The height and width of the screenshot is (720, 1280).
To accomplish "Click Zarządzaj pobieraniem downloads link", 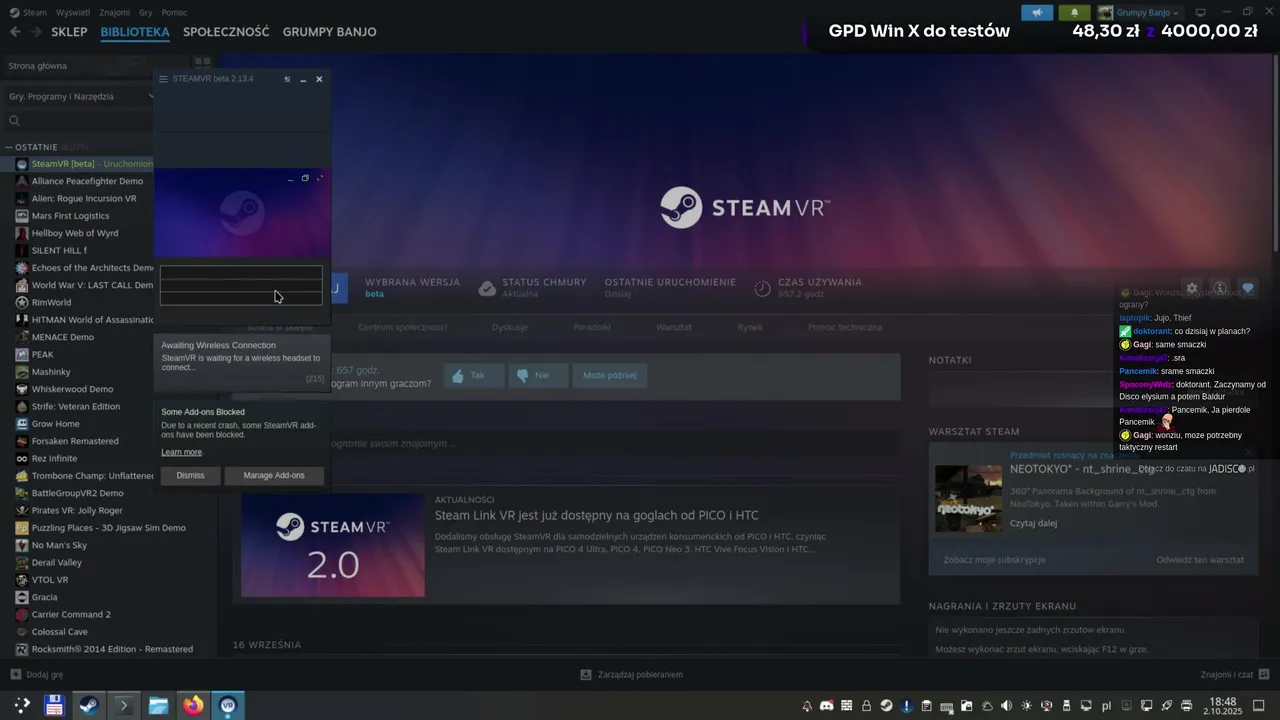I will (x=632, y=675).
